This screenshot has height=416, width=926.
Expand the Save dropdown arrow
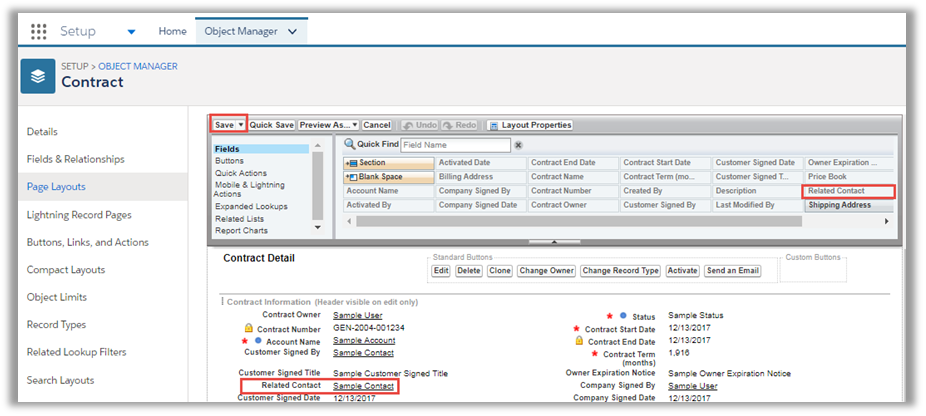[x=241, y=125]
